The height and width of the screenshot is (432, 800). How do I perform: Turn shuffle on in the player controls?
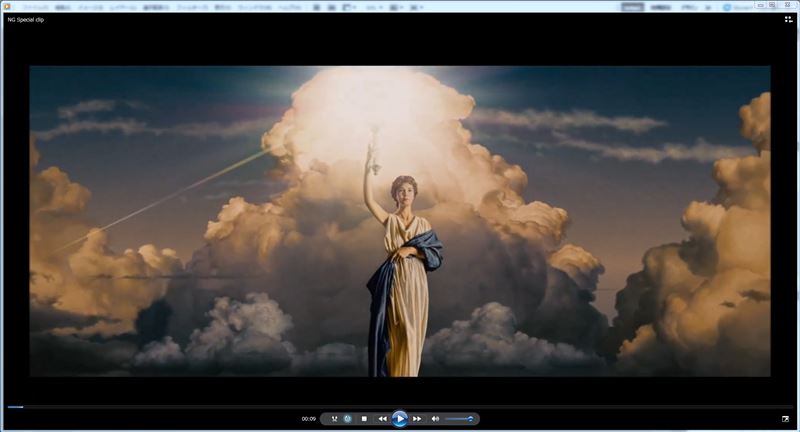tap(334, 419)
